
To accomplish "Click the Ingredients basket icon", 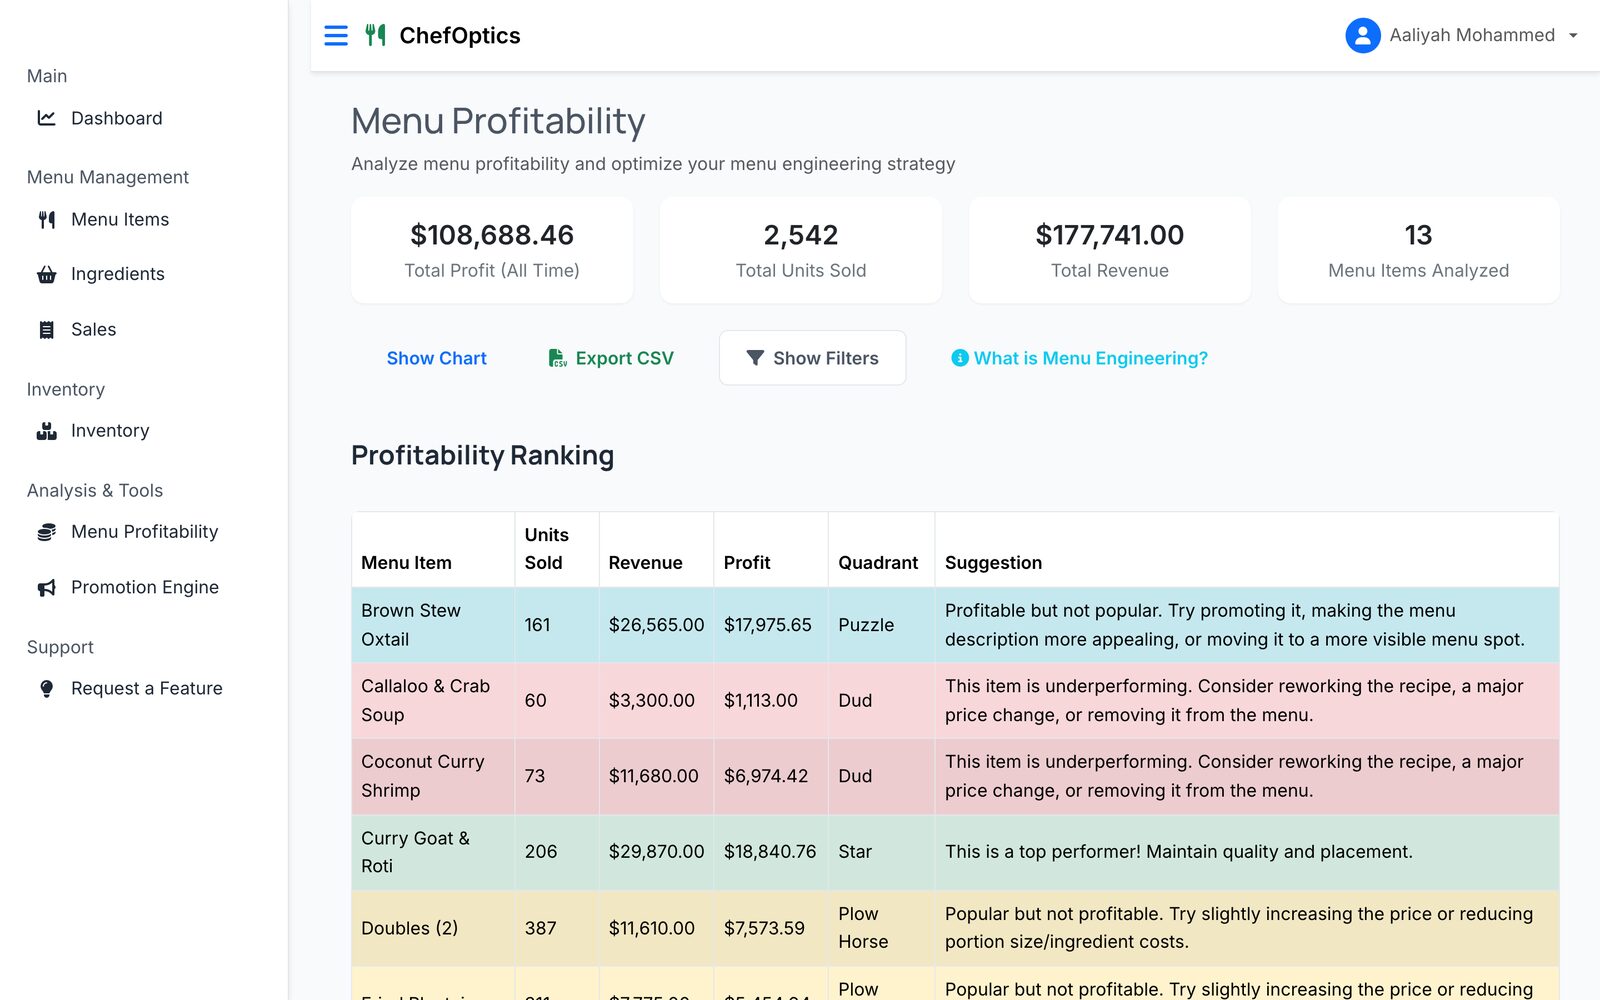I will click(46, 275).
